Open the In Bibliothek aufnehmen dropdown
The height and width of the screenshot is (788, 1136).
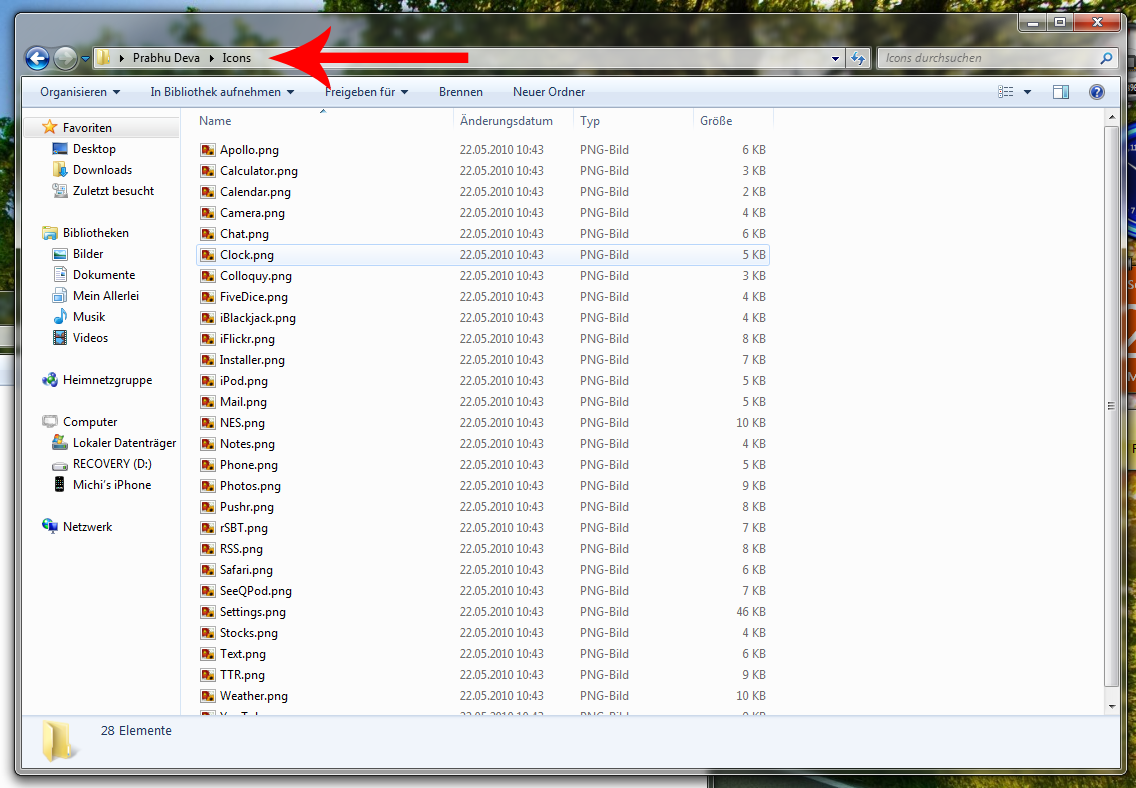(222, 92)
